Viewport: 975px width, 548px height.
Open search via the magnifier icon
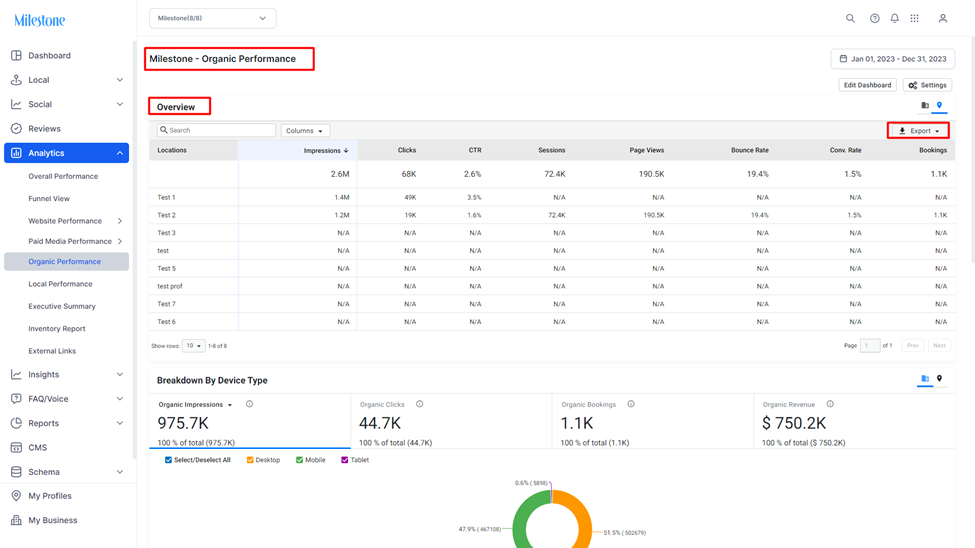pyautogui.click(x=850, y=19)
